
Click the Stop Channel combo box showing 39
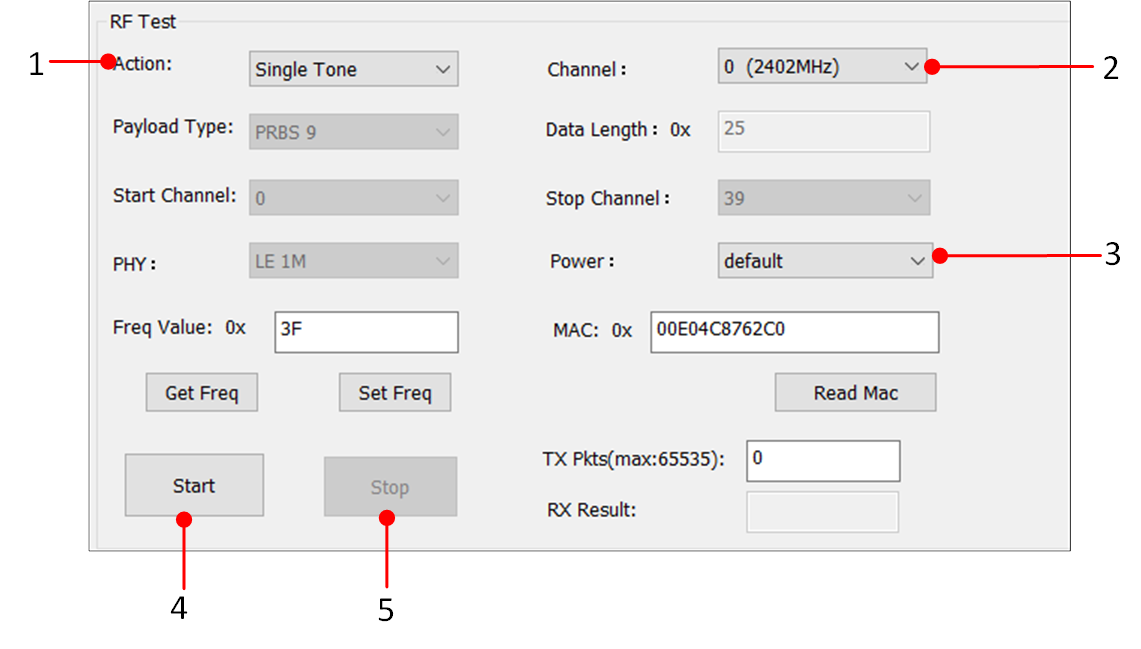[x=823, y=198]
